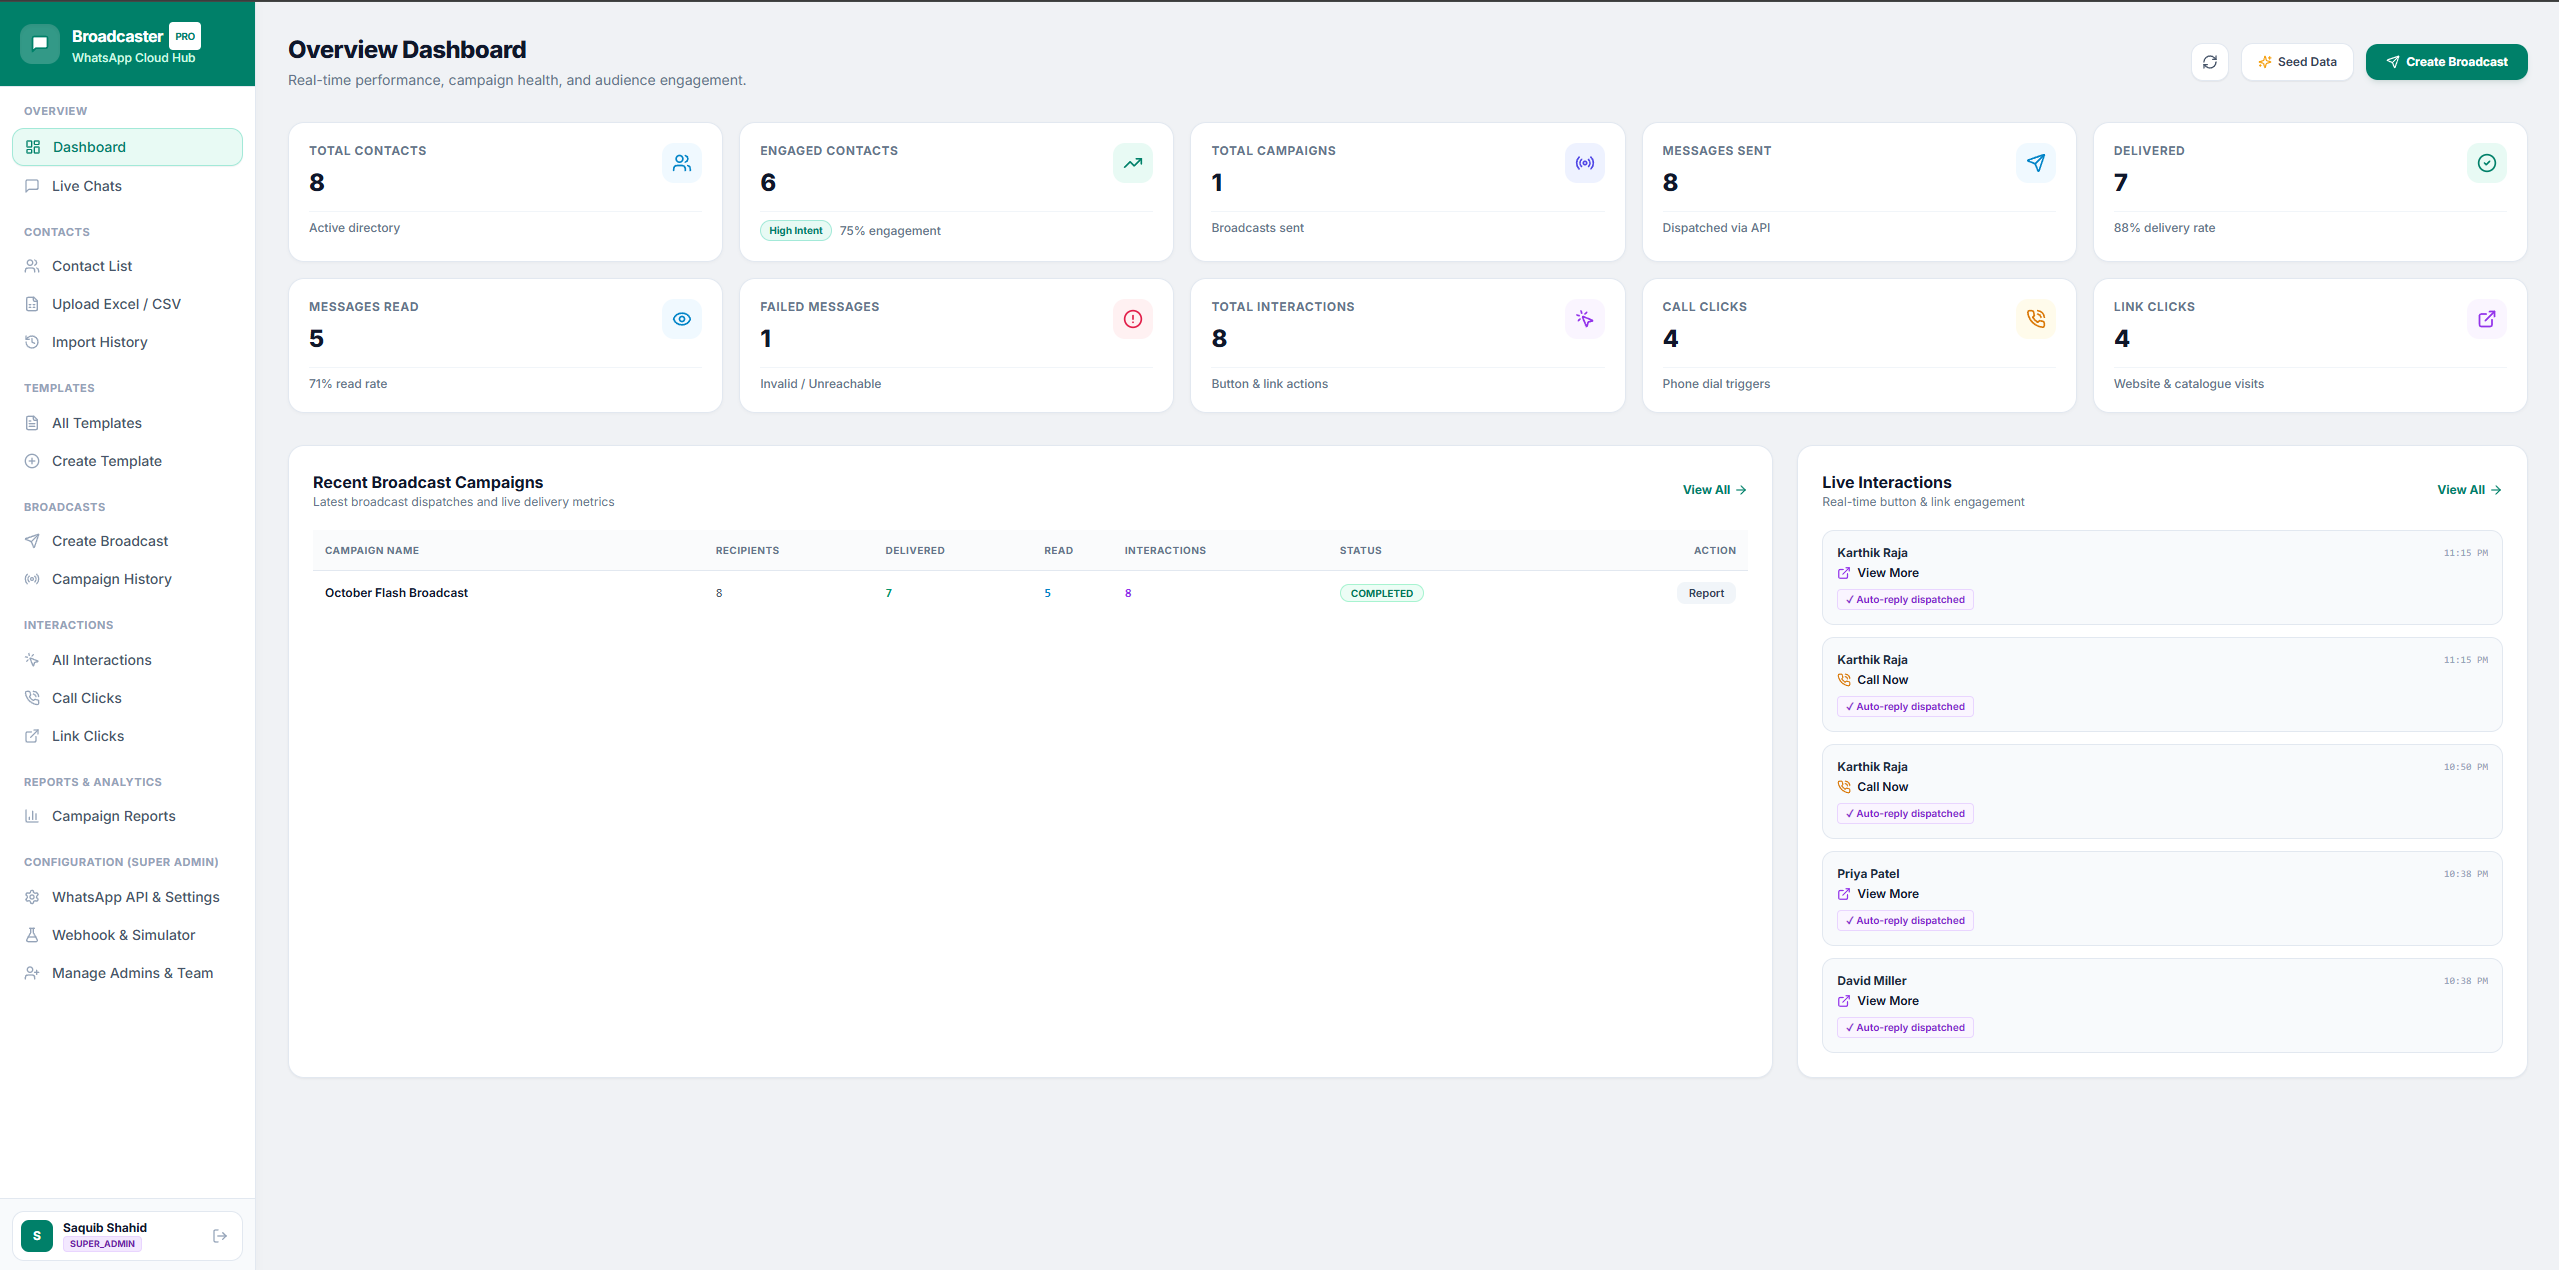Click the All Interactions sparkle icon
This screenshot has width=2559, height=1270.
[32, 660]
